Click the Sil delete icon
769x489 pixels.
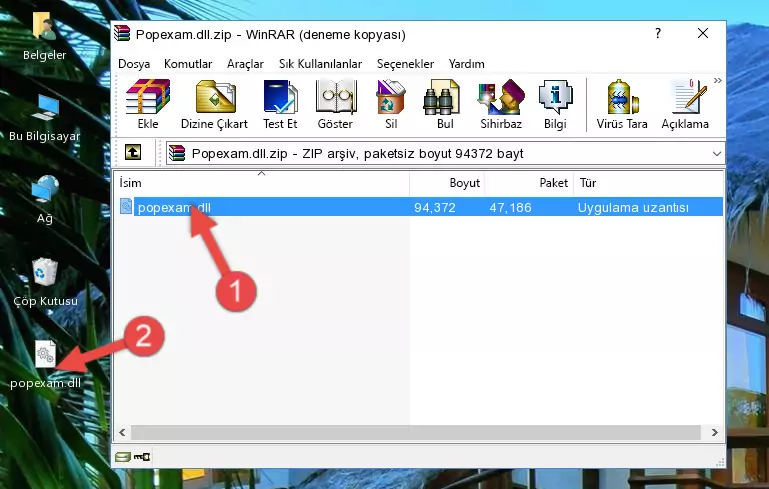tap(391, 104)
